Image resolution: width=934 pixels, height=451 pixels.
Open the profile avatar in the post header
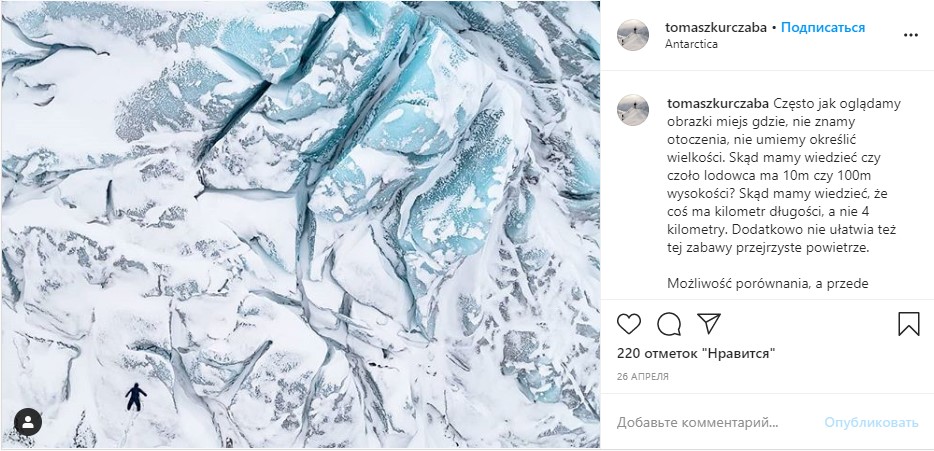click(633, 35)
